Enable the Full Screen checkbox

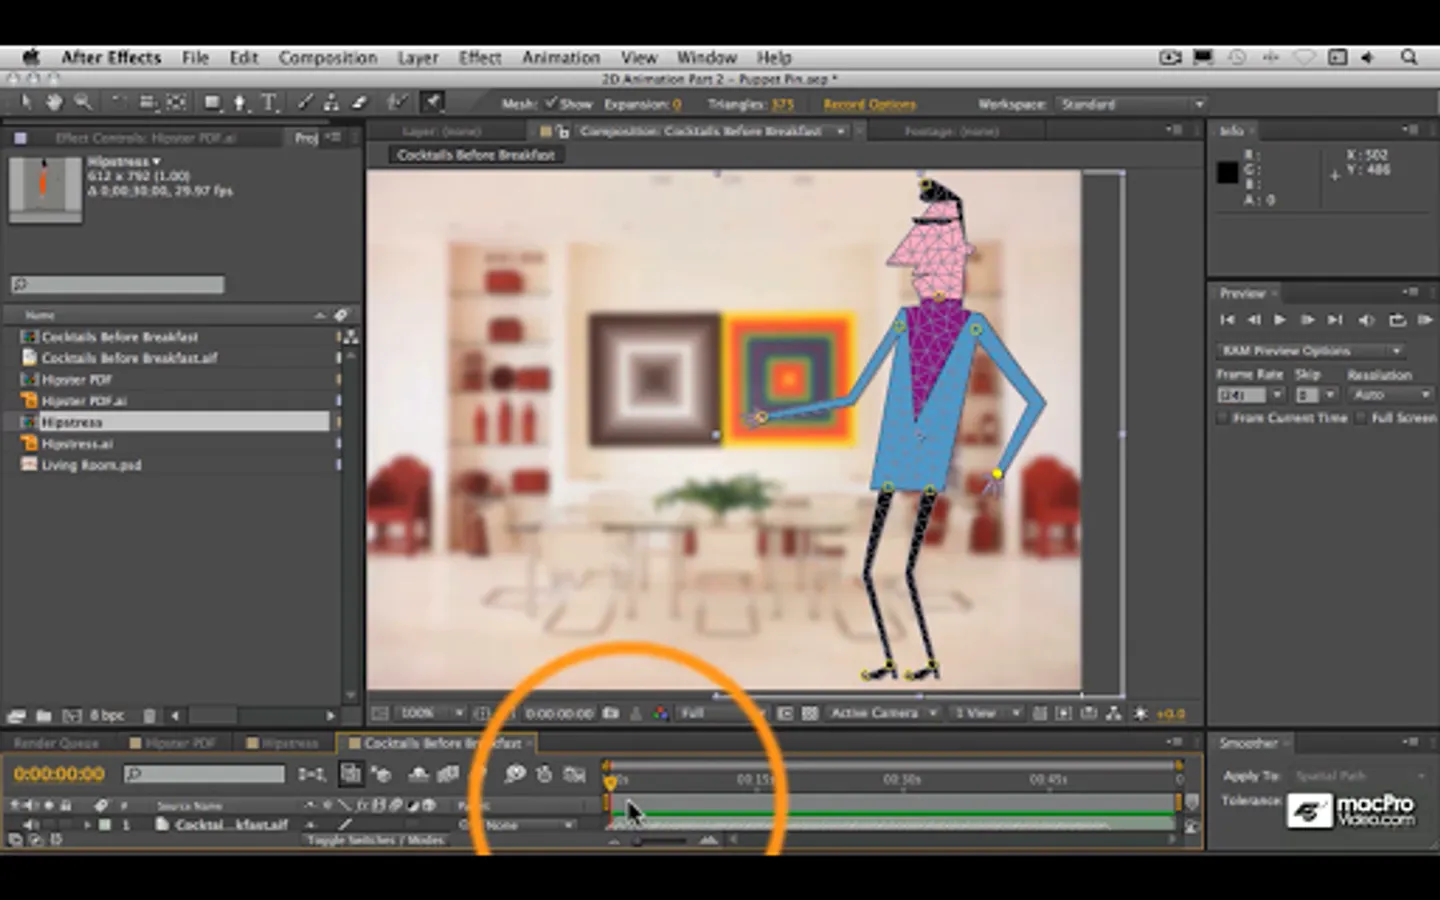tap(1361, 418)
